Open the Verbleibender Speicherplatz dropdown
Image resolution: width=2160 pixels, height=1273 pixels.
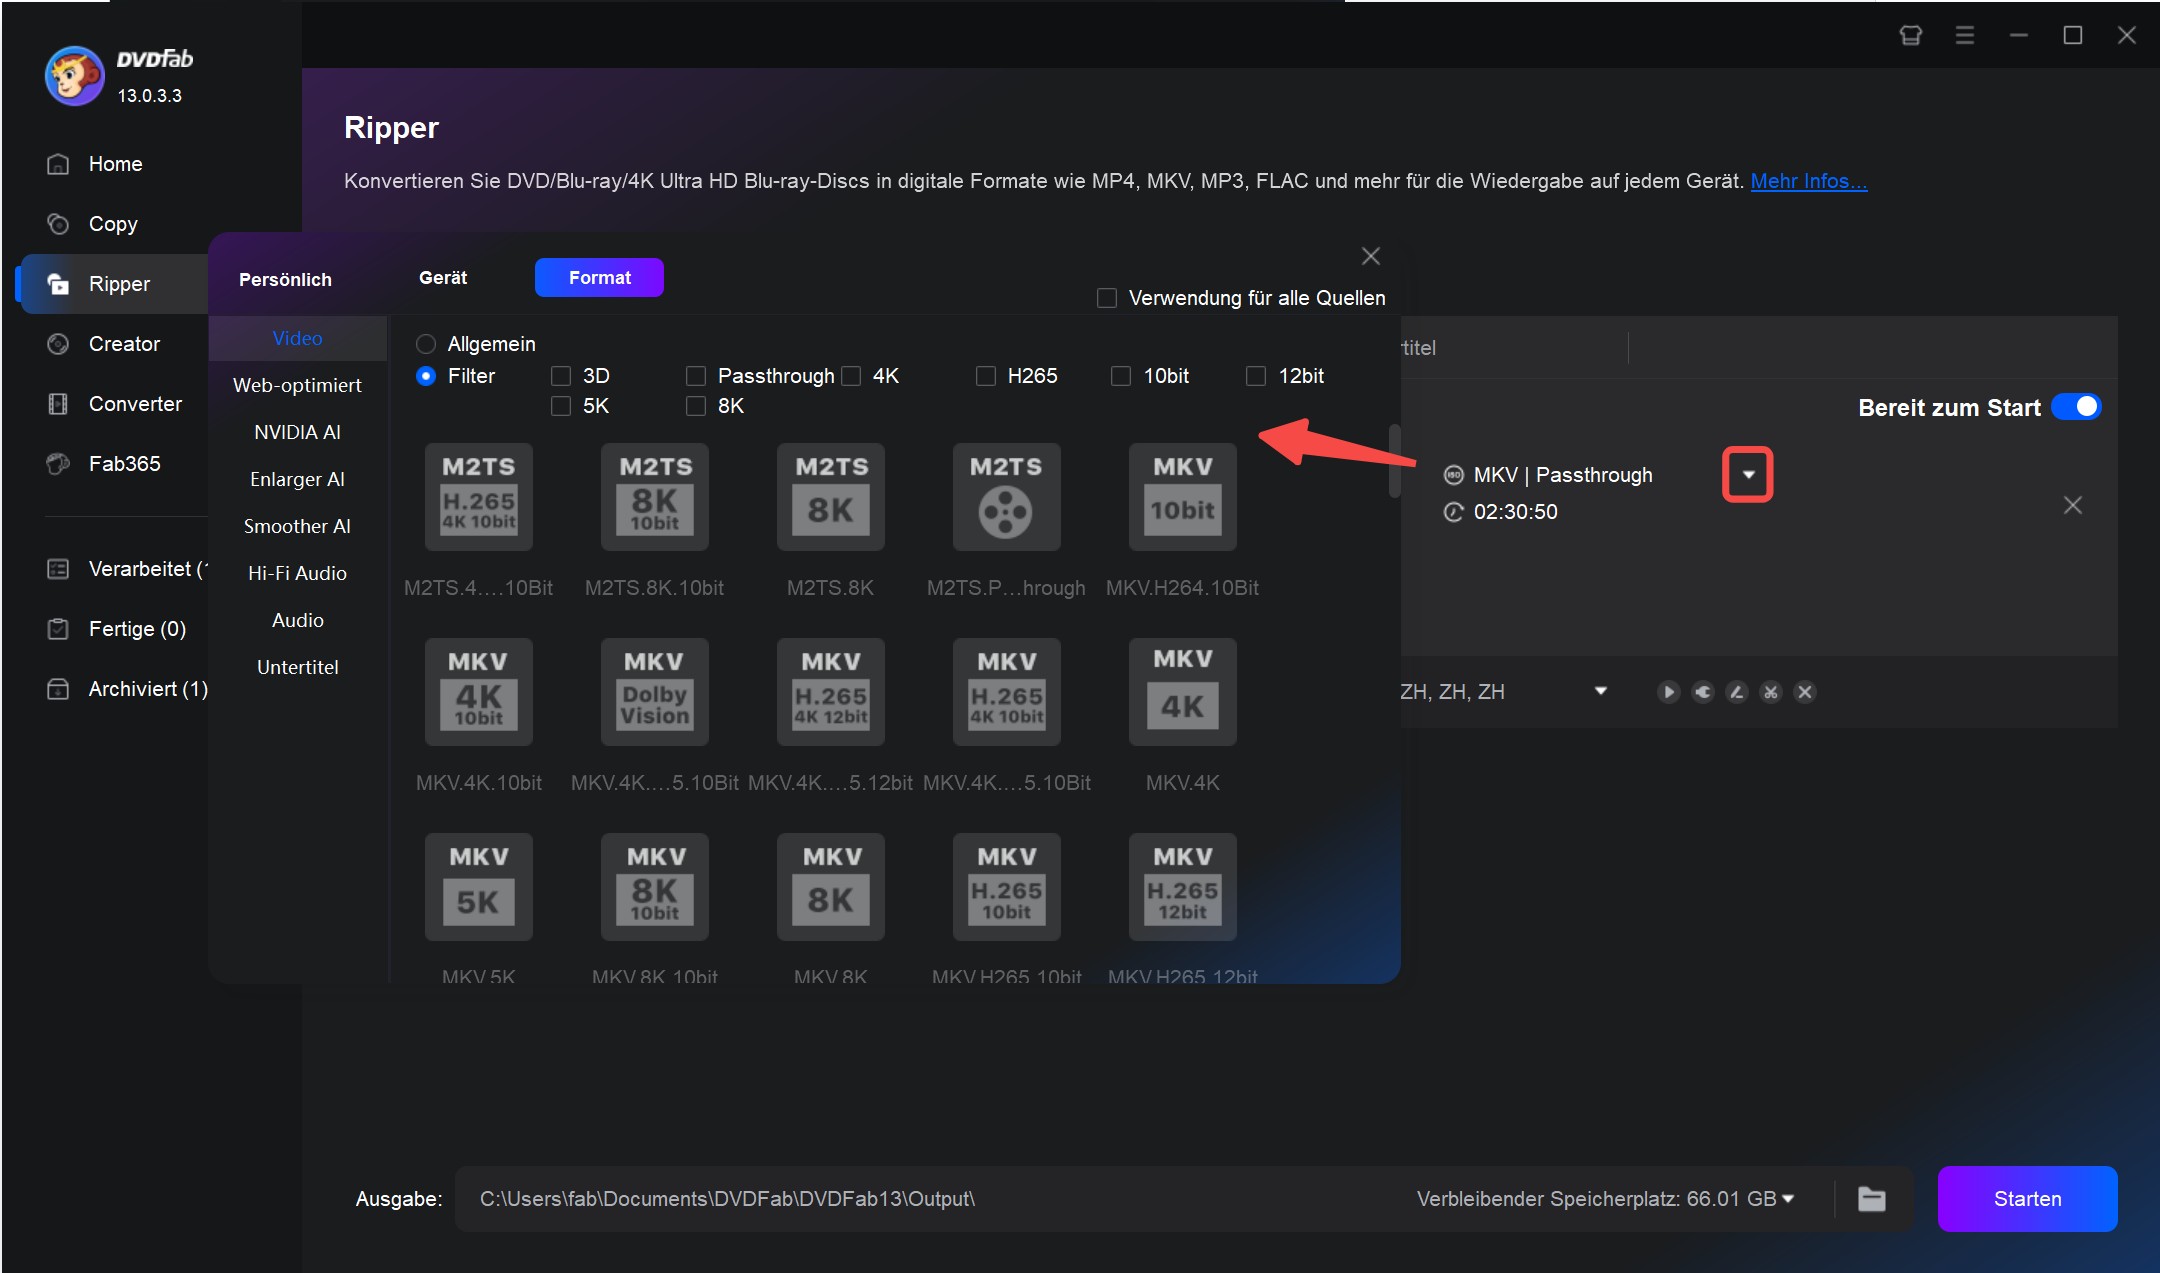pos(1788,1198)
